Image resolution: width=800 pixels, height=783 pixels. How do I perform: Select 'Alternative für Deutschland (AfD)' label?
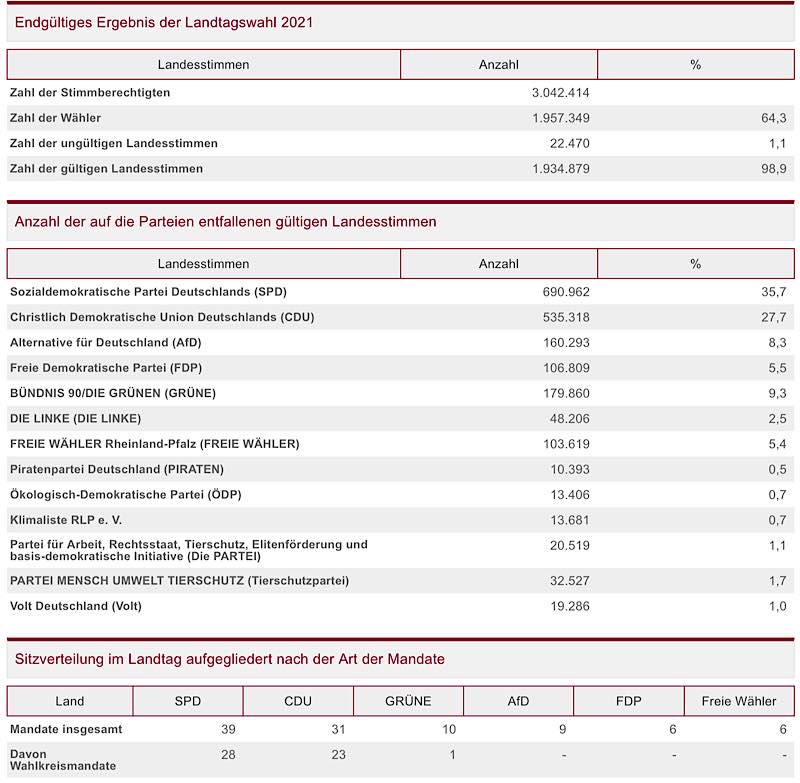106,342
